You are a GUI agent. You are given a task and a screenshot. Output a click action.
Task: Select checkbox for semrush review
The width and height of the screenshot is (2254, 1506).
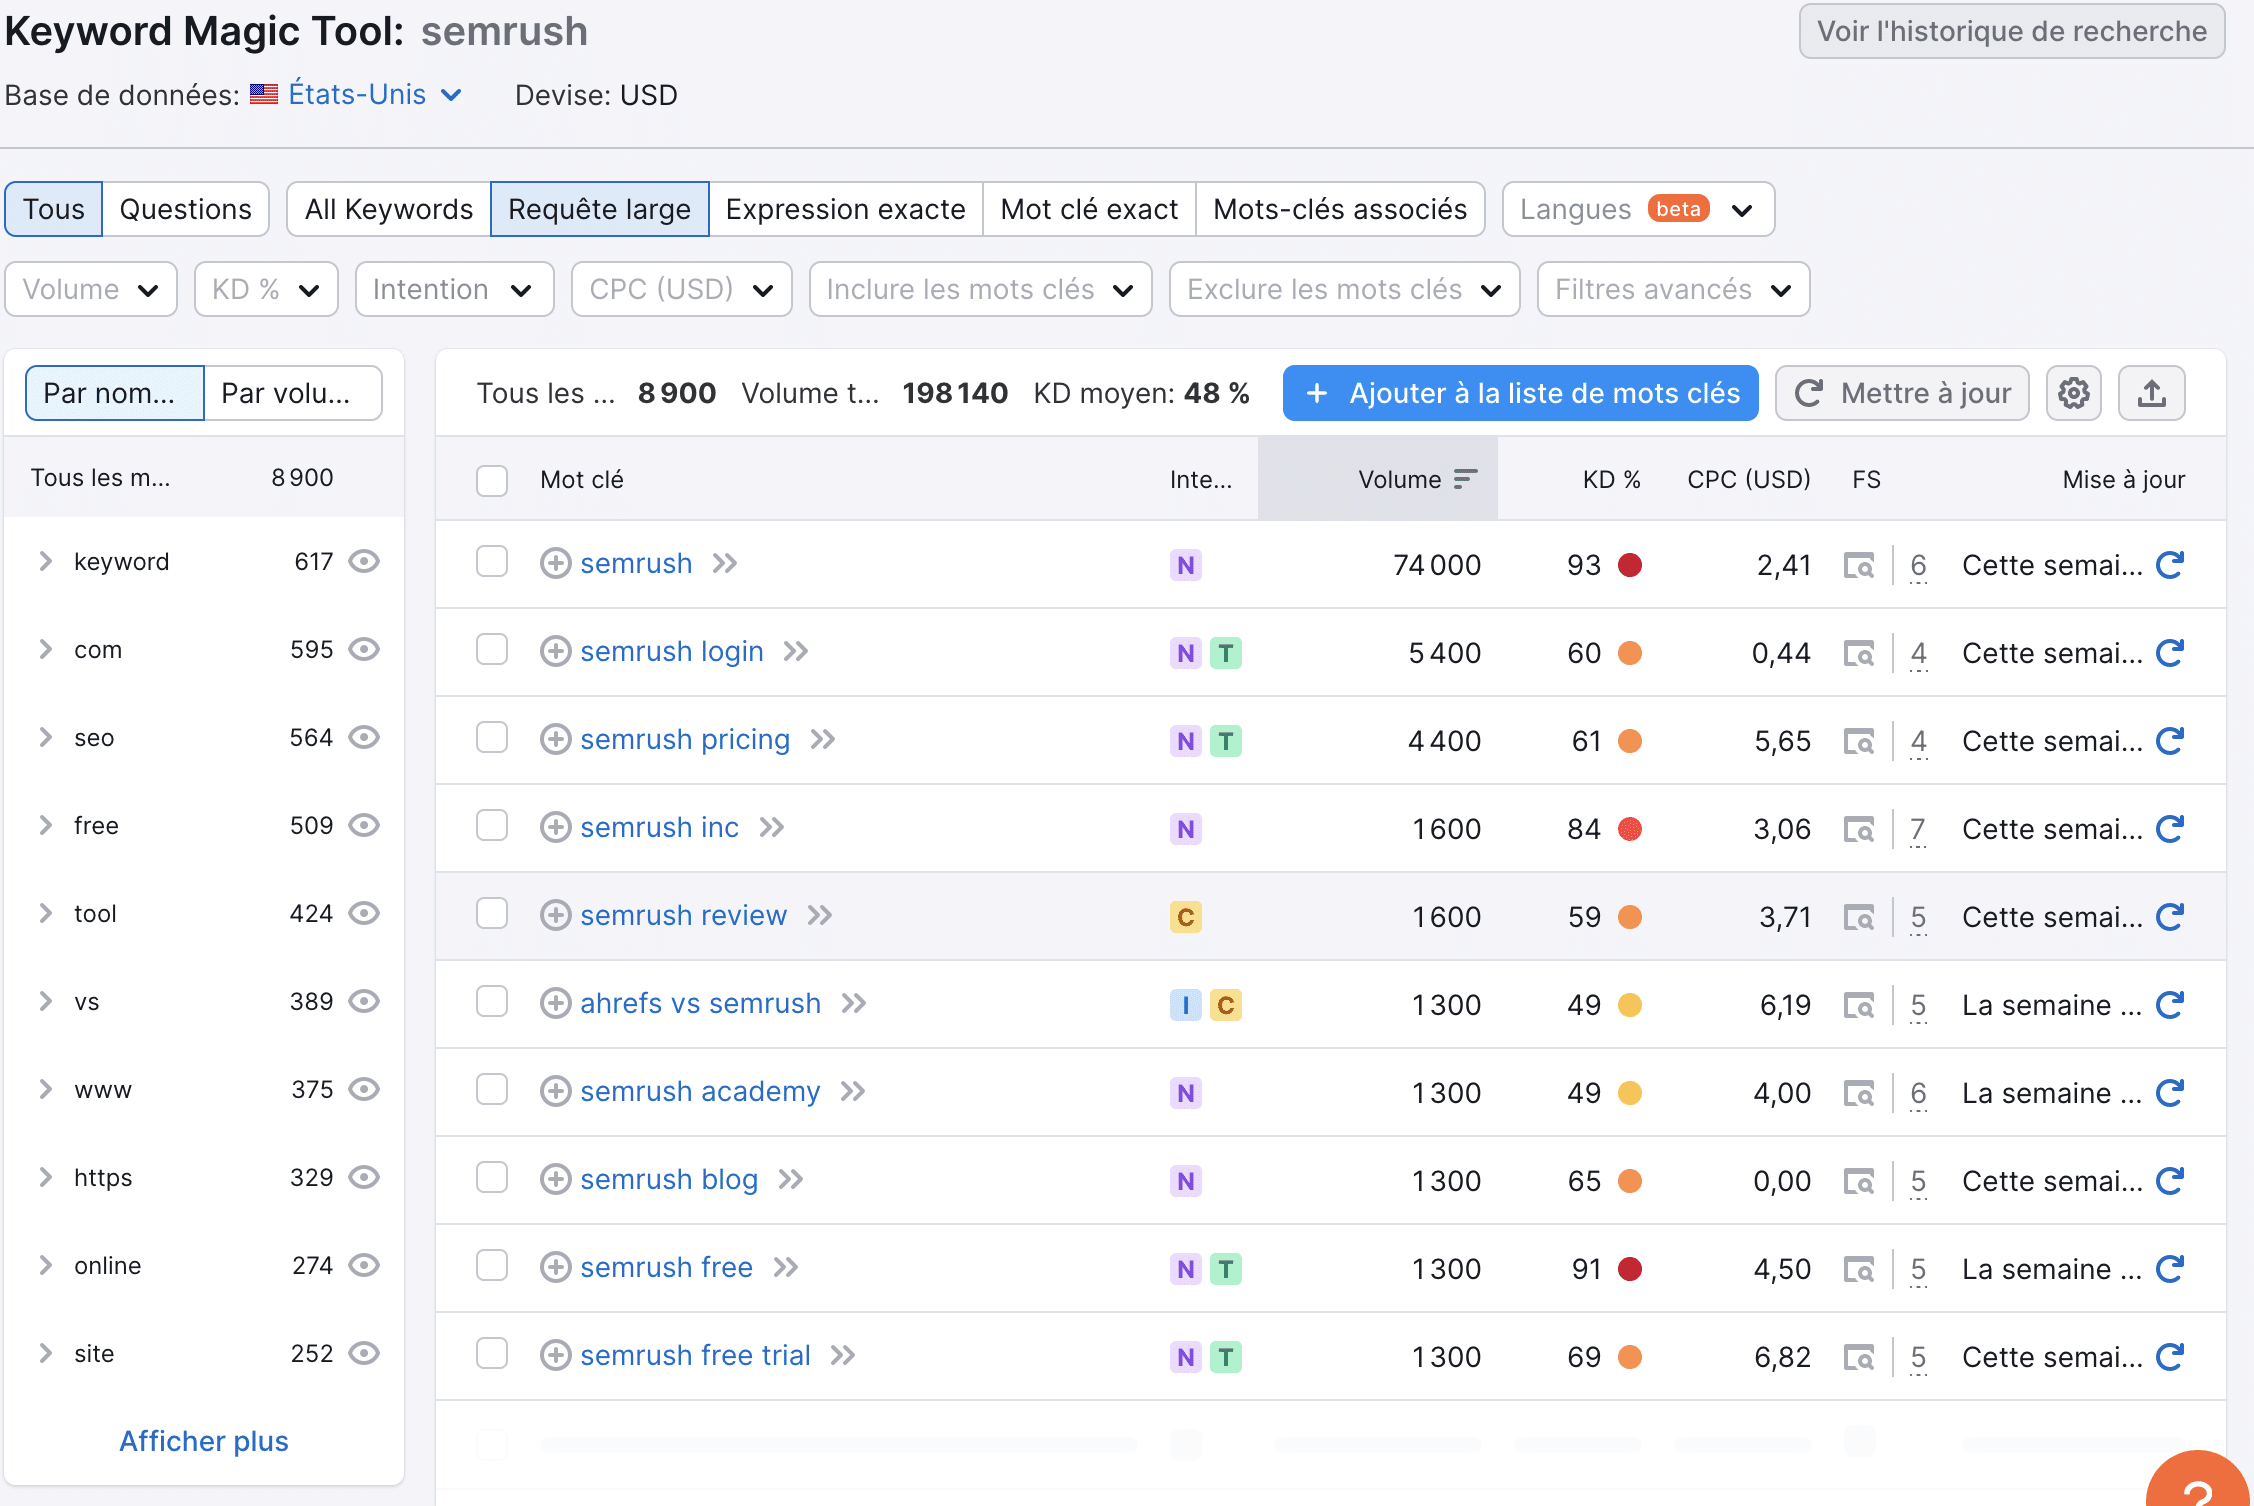tap(492, 913)
